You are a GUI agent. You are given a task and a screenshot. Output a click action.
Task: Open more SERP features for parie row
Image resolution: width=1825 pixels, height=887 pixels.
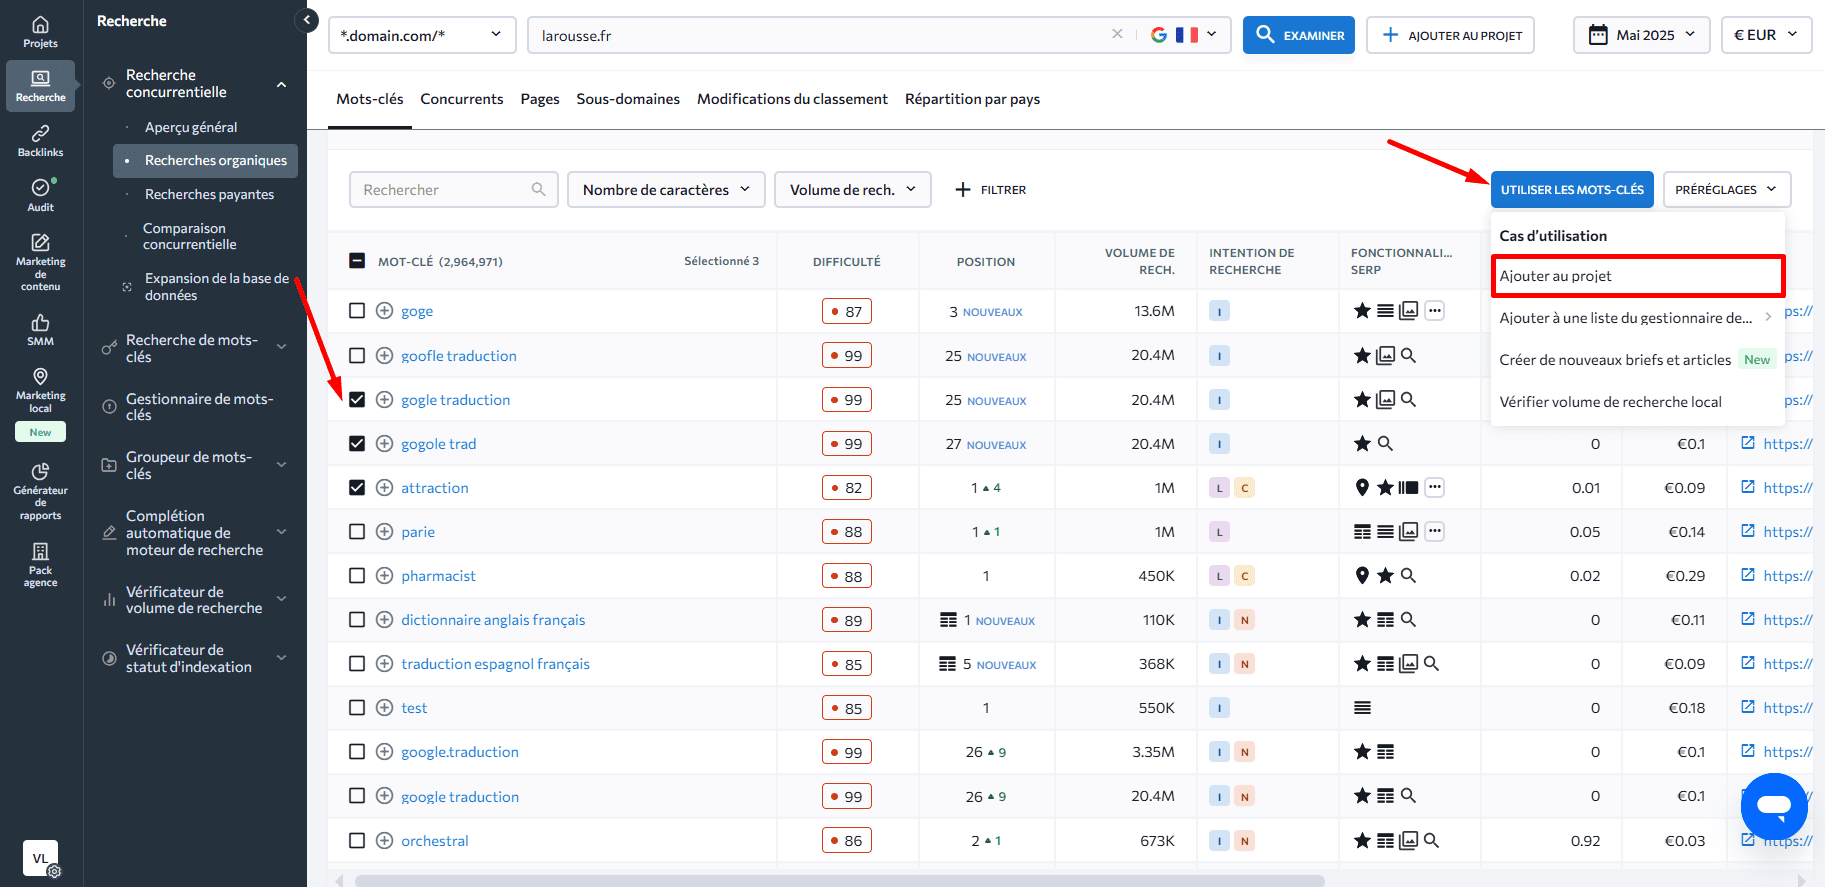pyautogui.click(x=1434, y=532)
